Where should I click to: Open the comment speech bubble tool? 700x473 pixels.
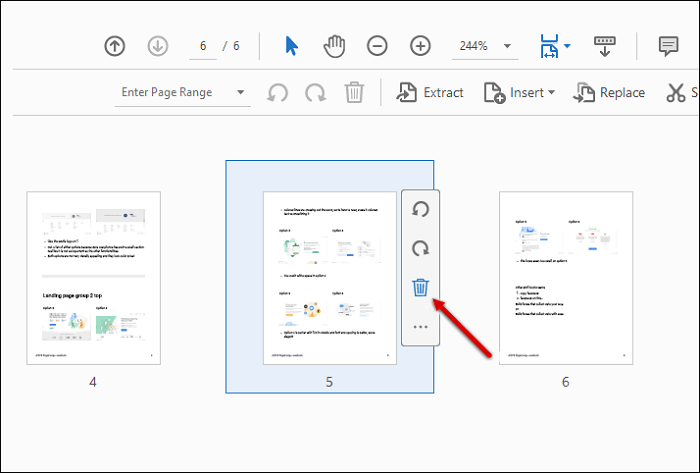(668, 46)
